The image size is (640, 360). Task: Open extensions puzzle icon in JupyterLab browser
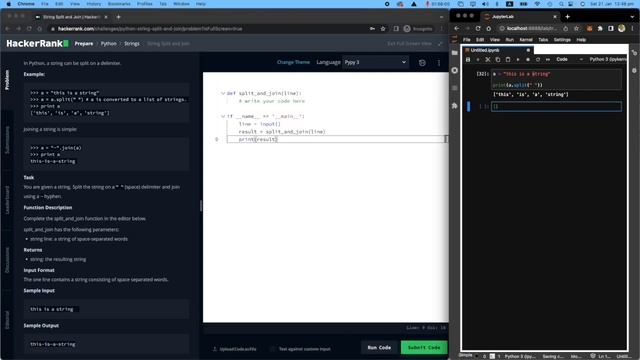(600, 29)
